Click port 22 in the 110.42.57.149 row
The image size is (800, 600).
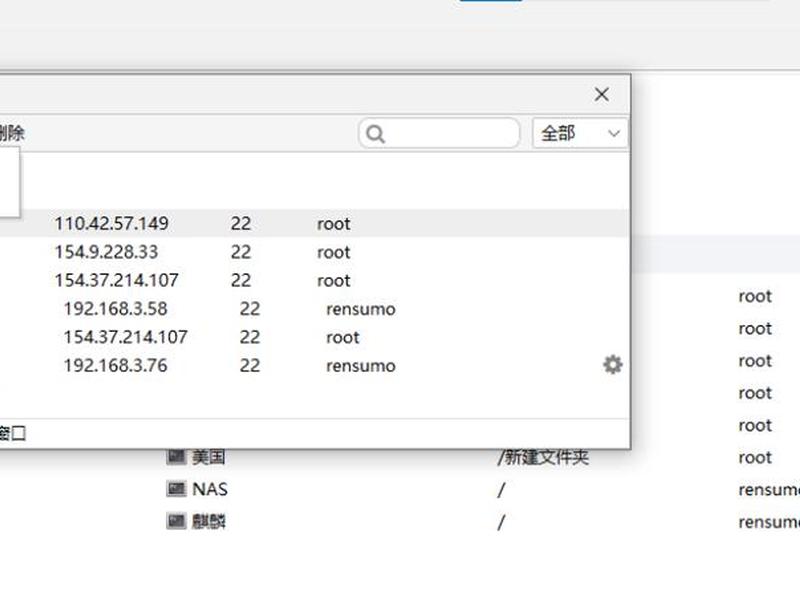[241, 223]
